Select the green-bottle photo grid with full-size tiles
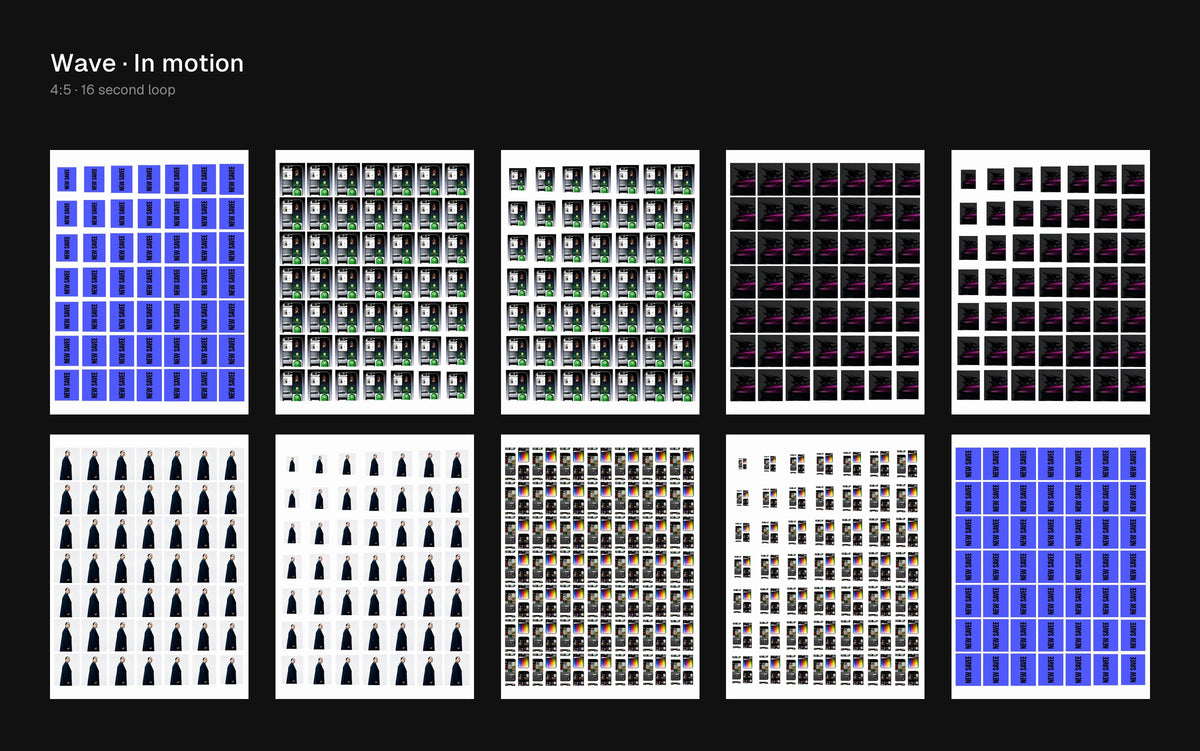Viewport: 1200px width, 751px height. (374, 282)
